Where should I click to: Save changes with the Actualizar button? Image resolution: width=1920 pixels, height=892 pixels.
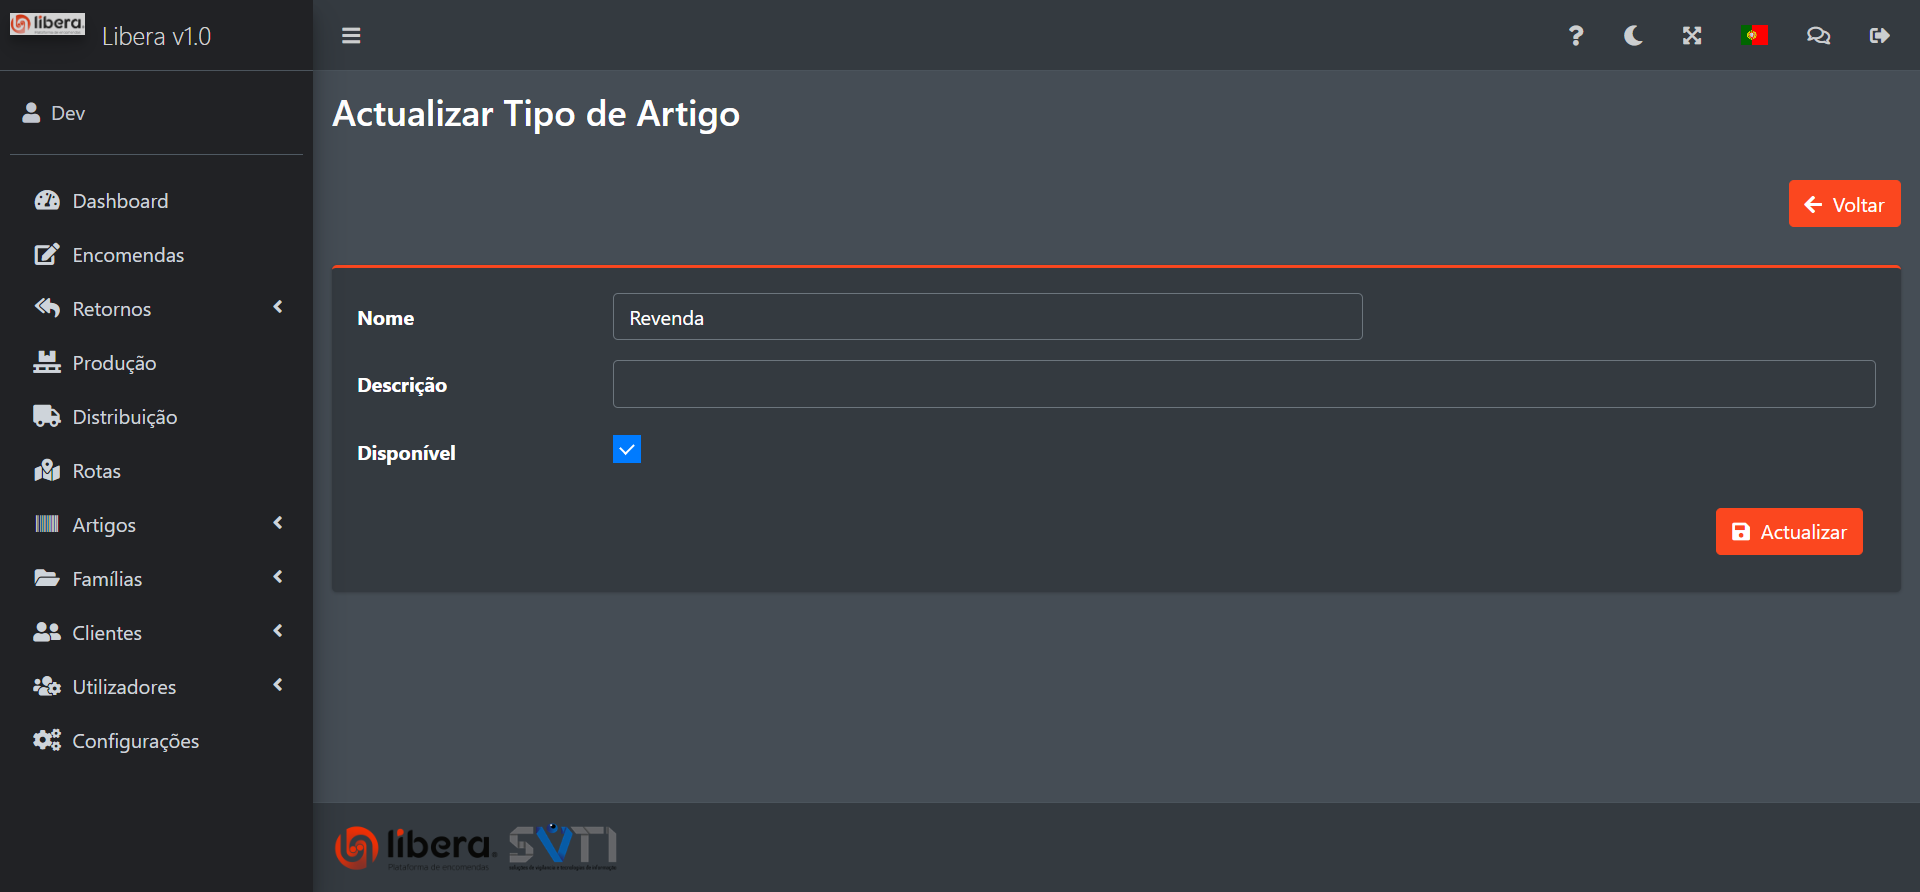1789,532
